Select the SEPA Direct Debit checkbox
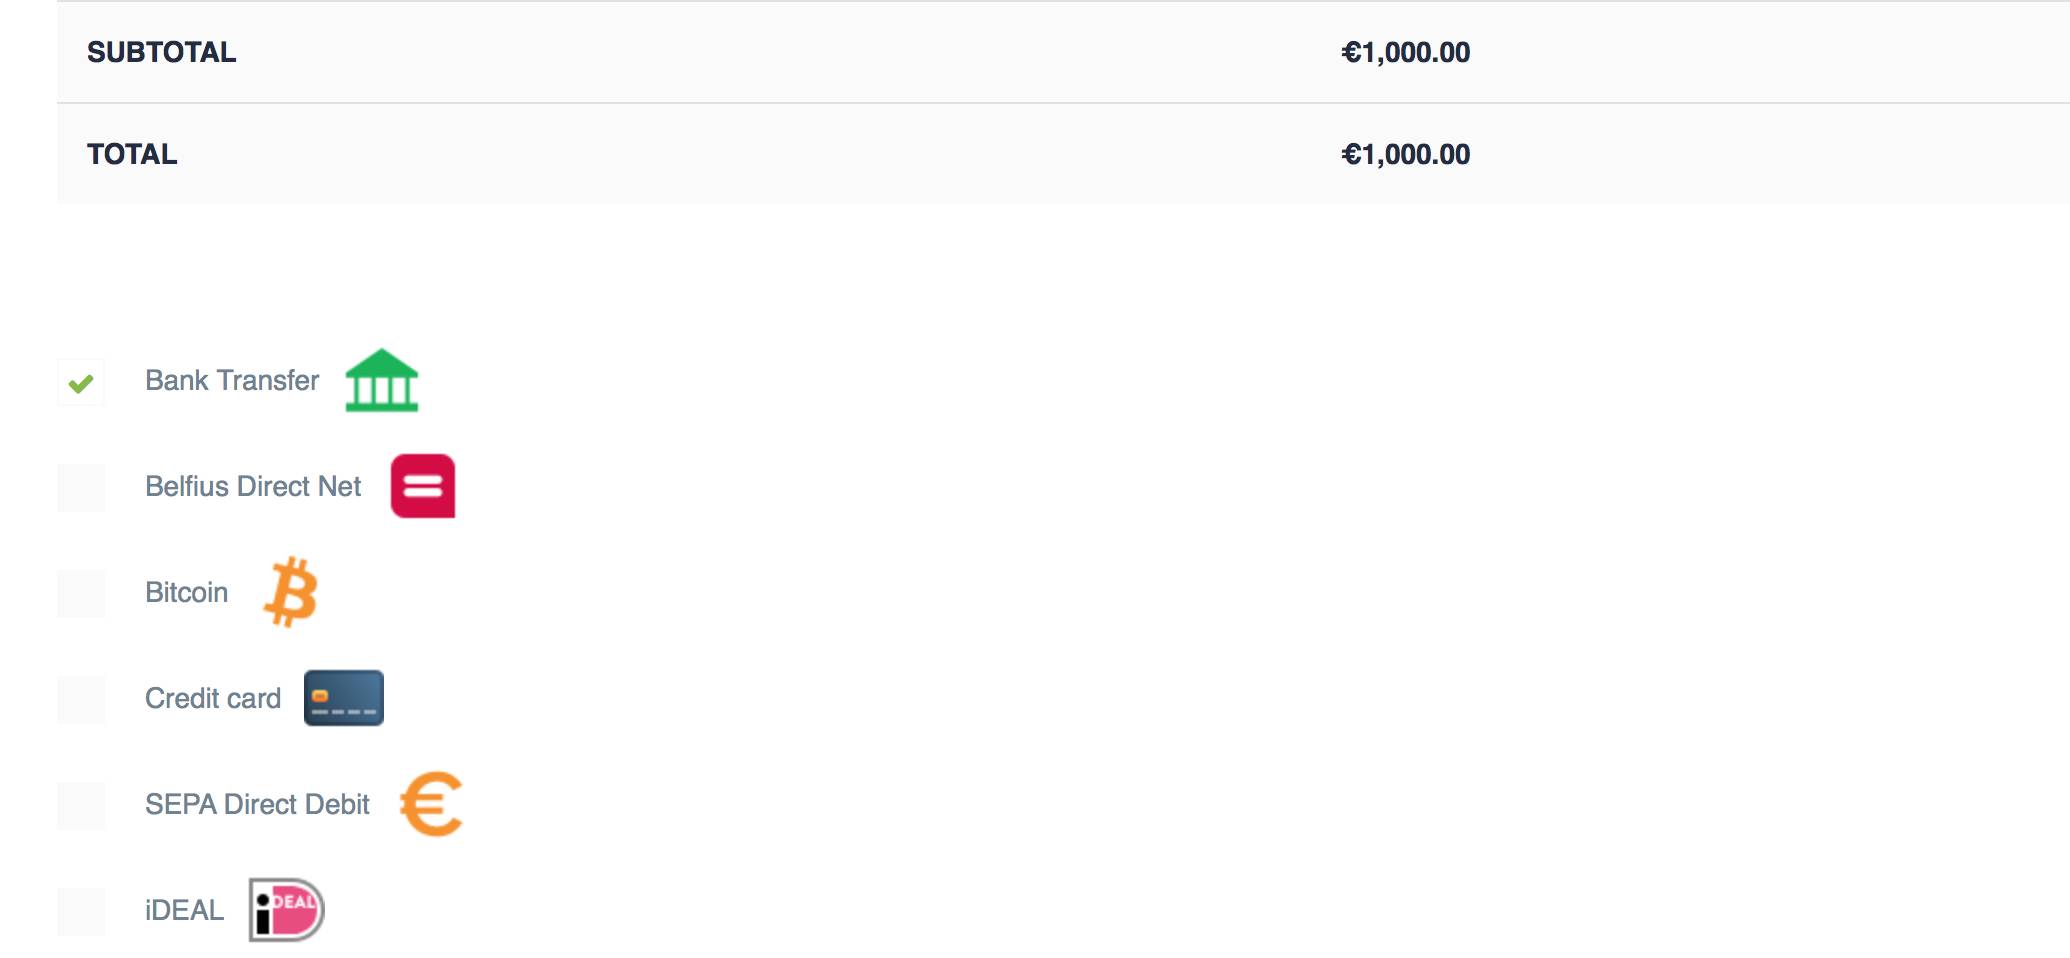Viewport: 2070px width, 958px height. pos(81,806)
